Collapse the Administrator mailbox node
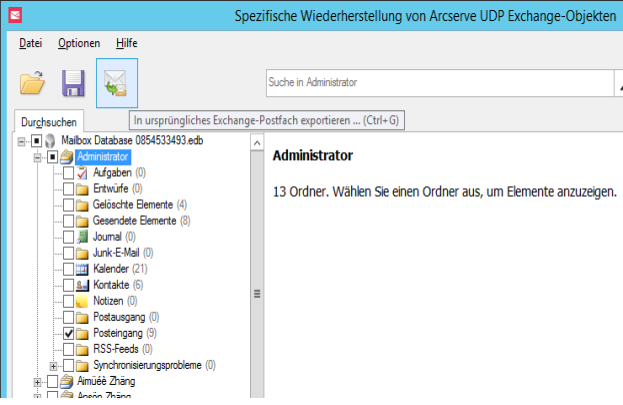This screenshot has height=405, width=623. [37, 157]
